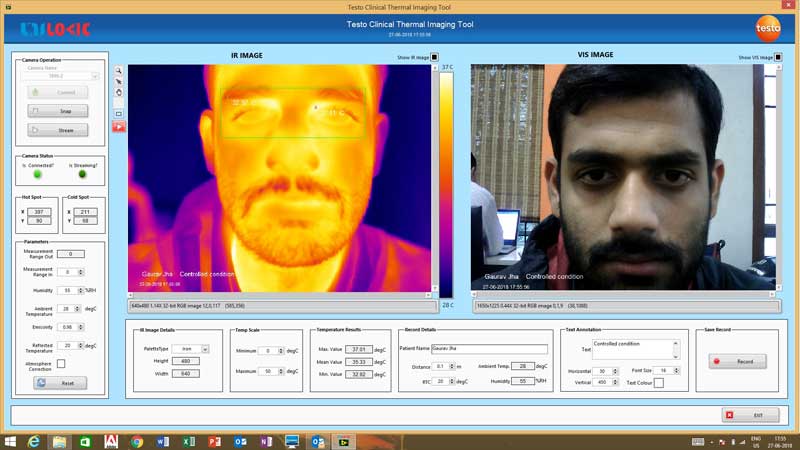Adjust the Distance stepper in Record Details

click(452, 366)
